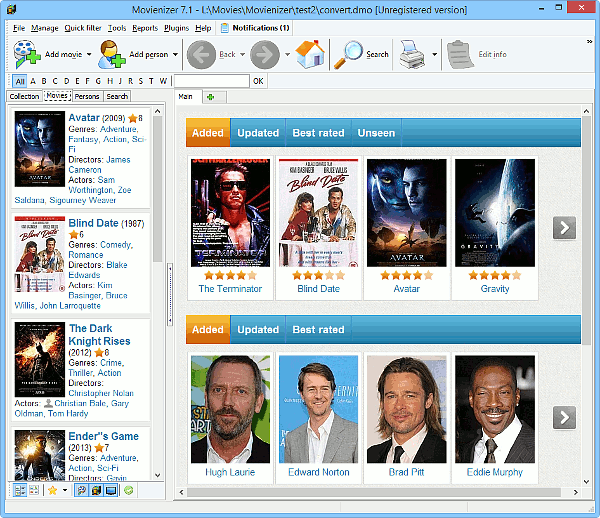Open the Manage menu
This screenshot has width=600, height=518.
coord(45,28)
